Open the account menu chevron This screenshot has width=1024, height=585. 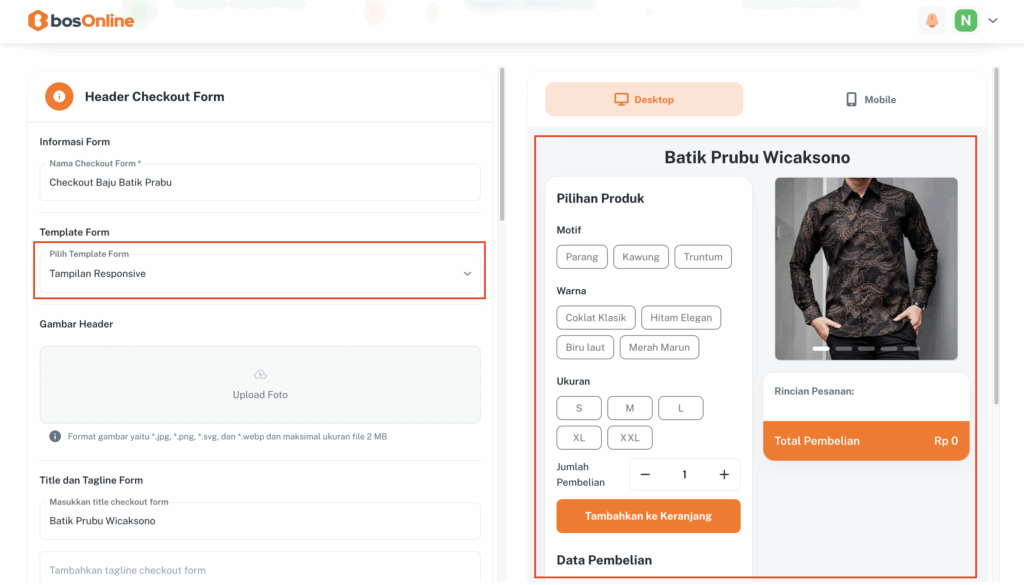(x=993, y=20)
